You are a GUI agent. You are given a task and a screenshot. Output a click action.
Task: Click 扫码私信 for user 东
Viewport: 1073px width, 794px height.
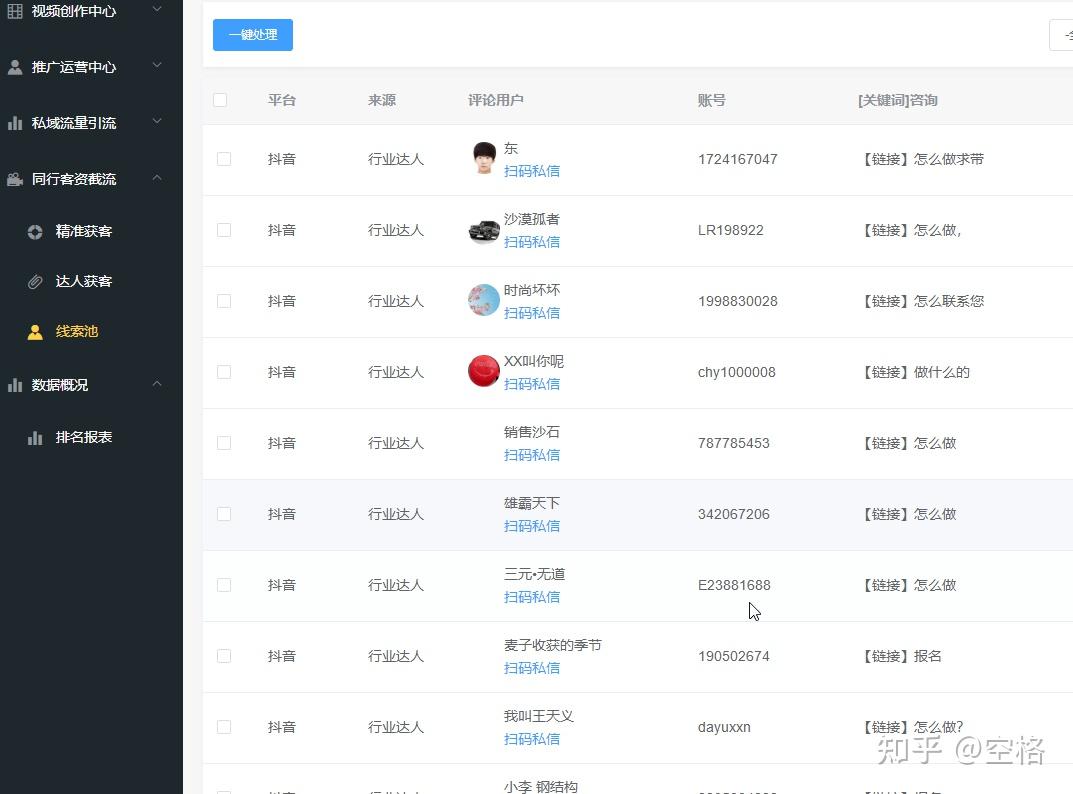point(532,171)
